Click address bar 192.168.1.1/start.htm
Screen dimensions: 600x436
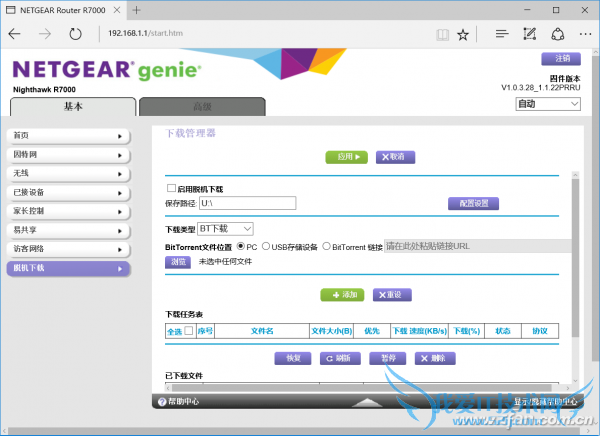click(x=145, y=33)
